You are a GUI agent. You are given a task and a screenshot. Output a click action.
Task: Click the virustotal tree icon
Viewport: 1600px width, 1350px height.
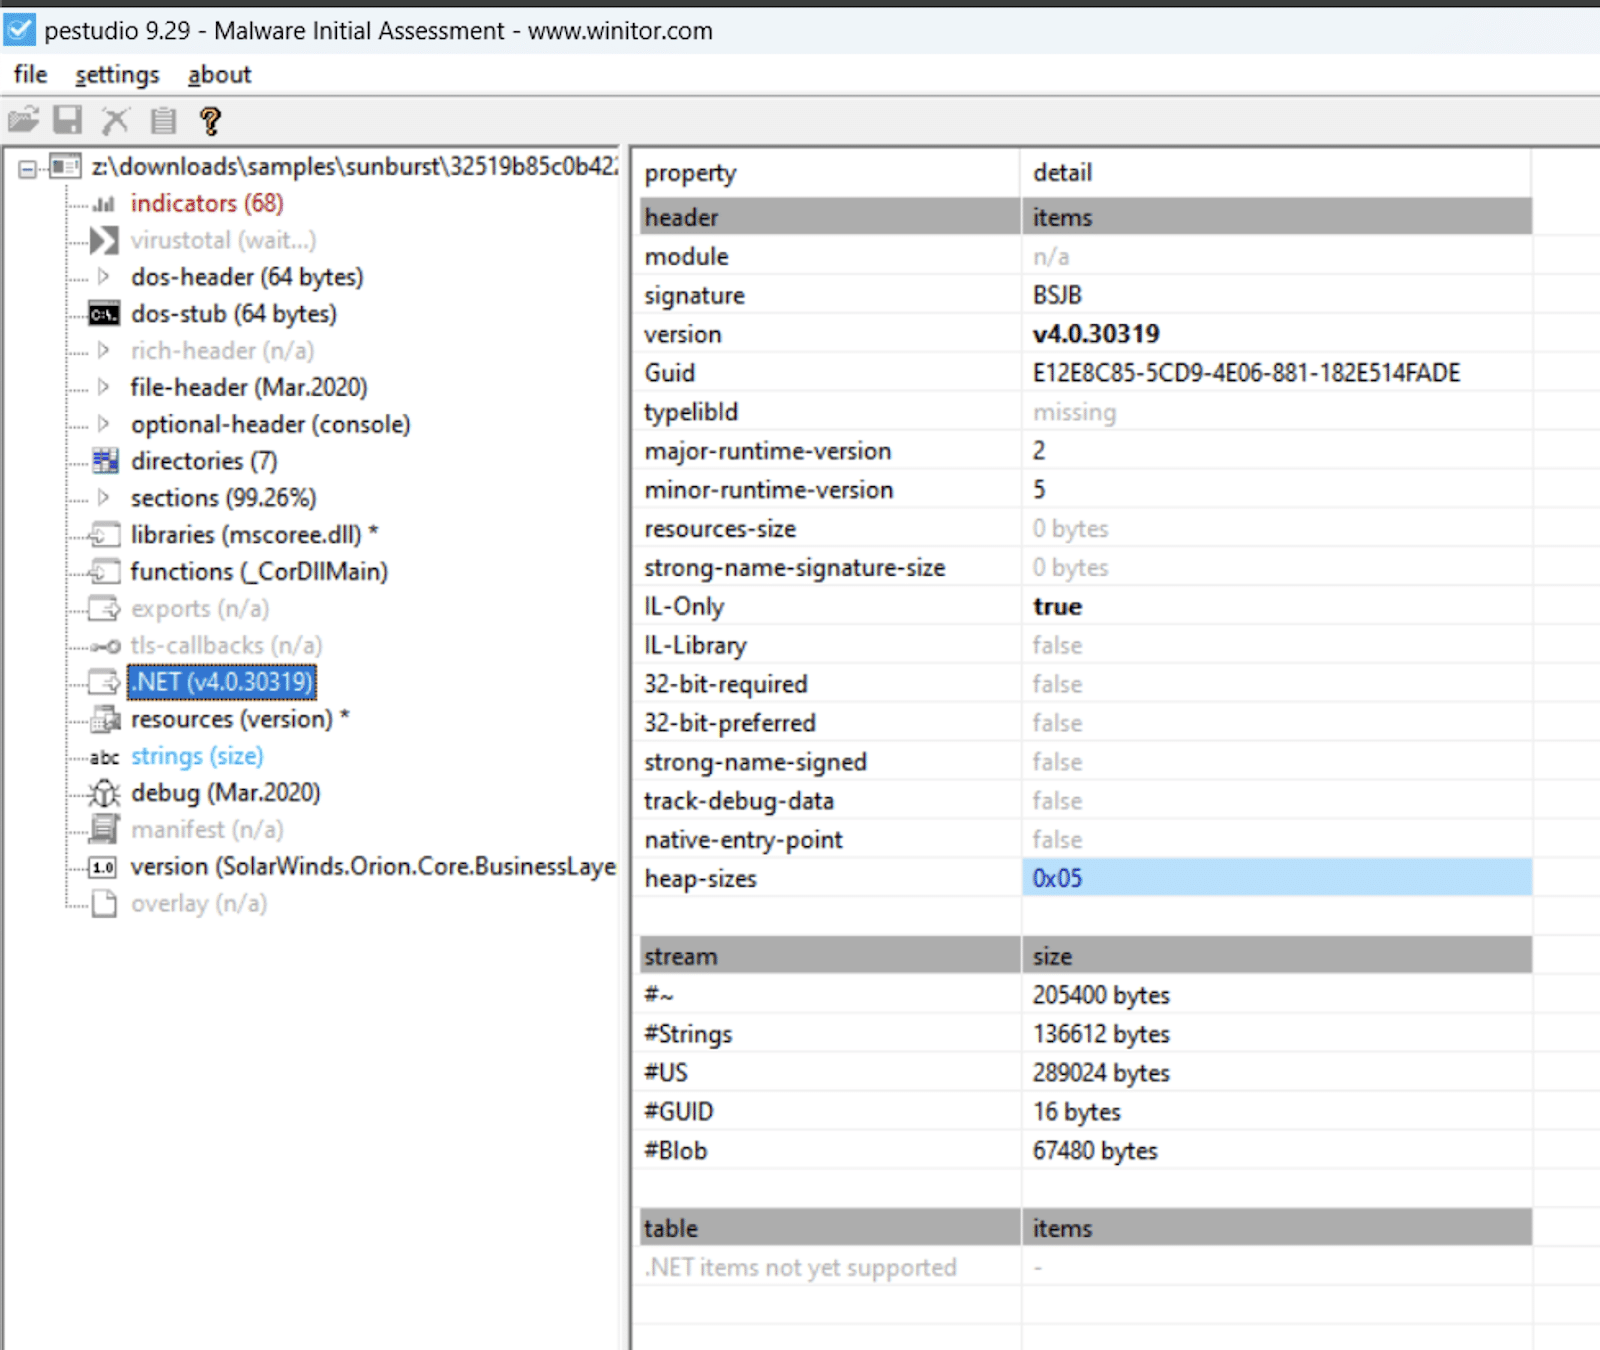104,240
